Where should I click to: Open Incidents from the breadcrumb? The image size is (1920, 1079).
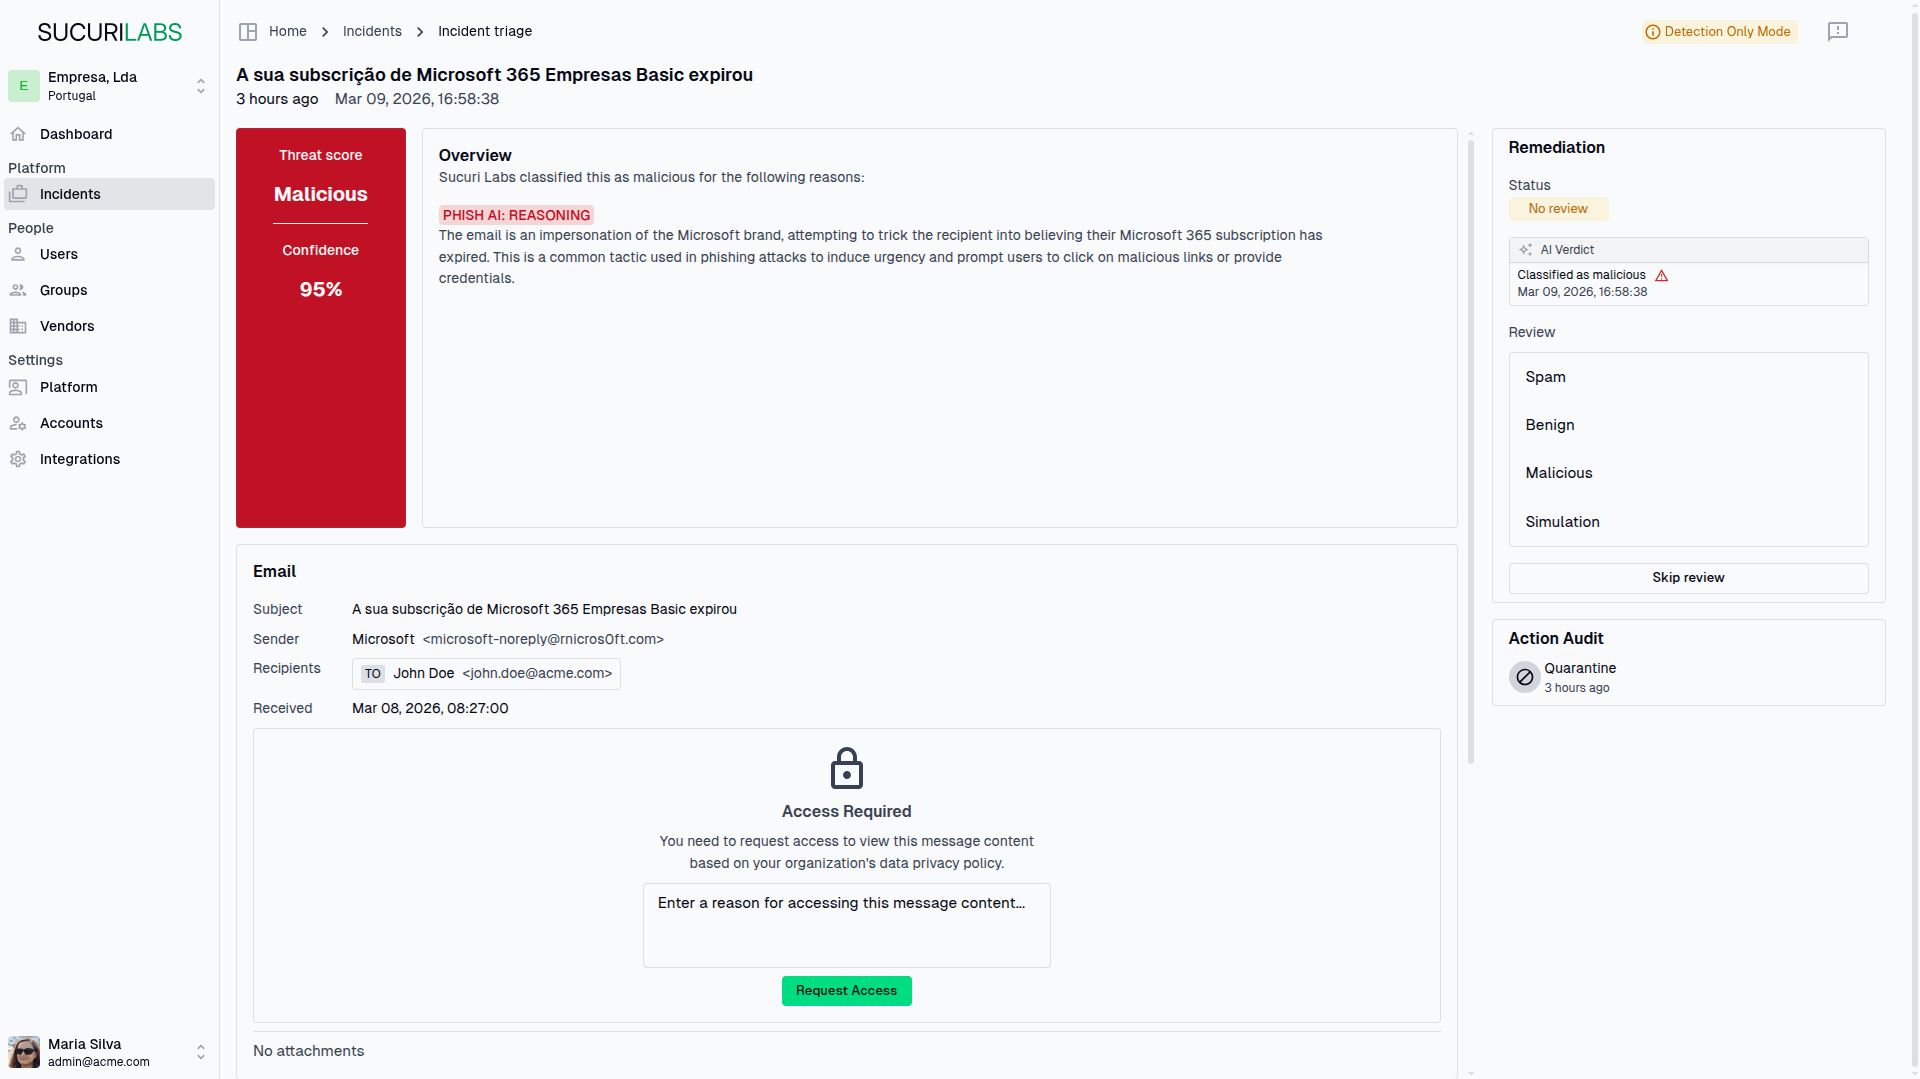pos(371,31)
